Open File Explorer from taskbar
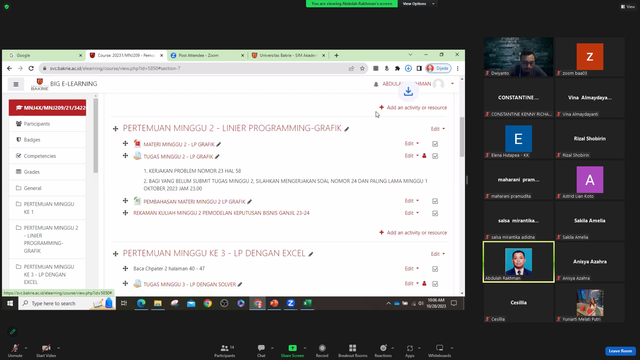Screen dimensions: 640x360 (x=158, y=303)
